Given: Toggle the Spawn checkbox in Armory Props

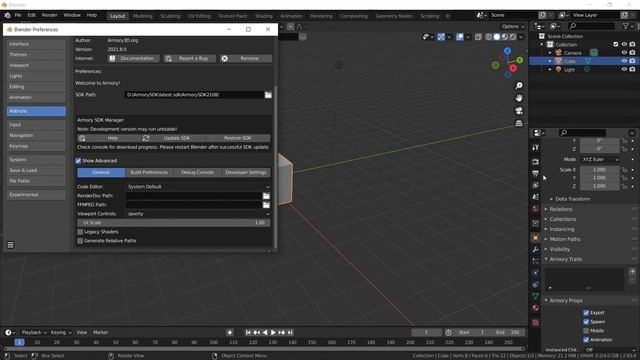Looking at the screenshot, I should (x=586, y=322).
